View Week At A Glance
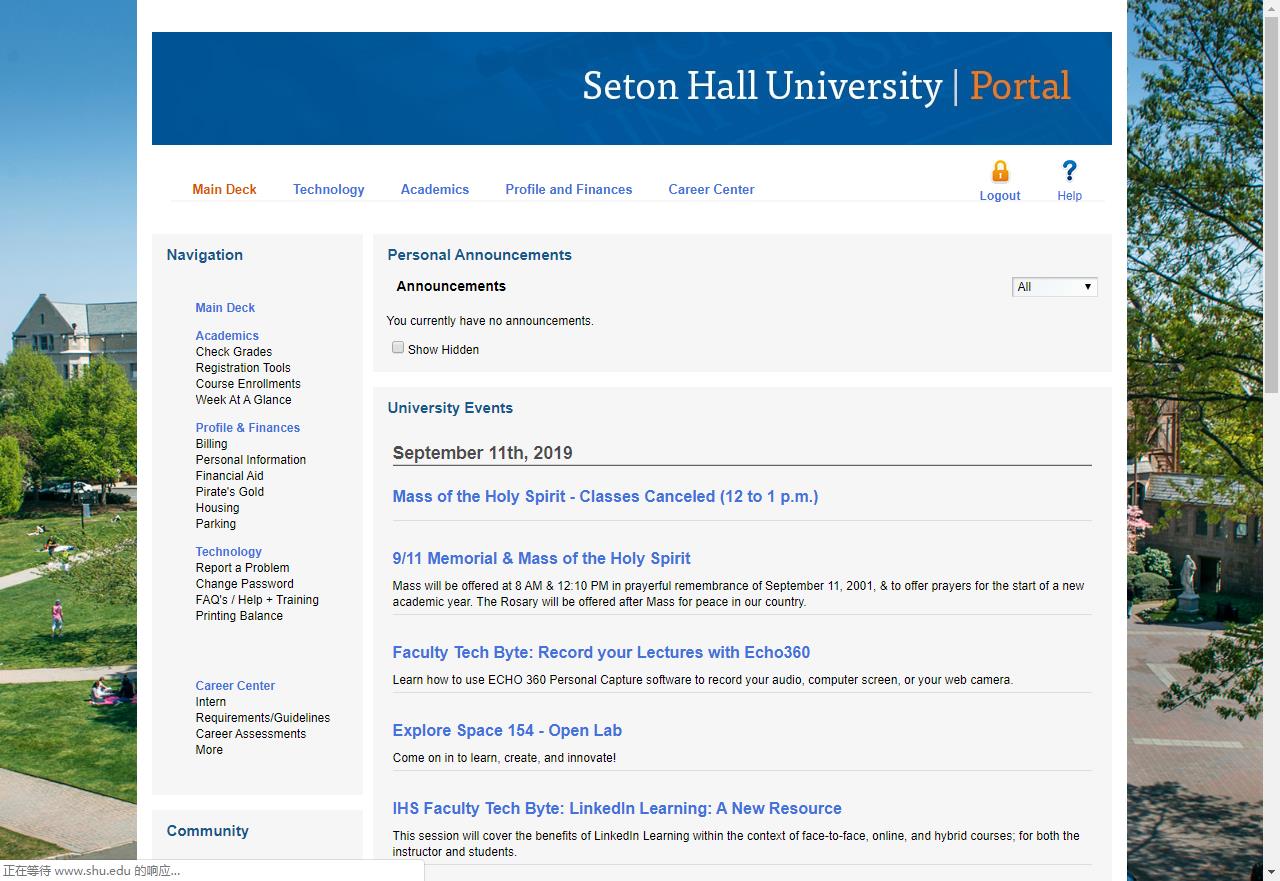1280x881 pixels. (x=244, y=400)
